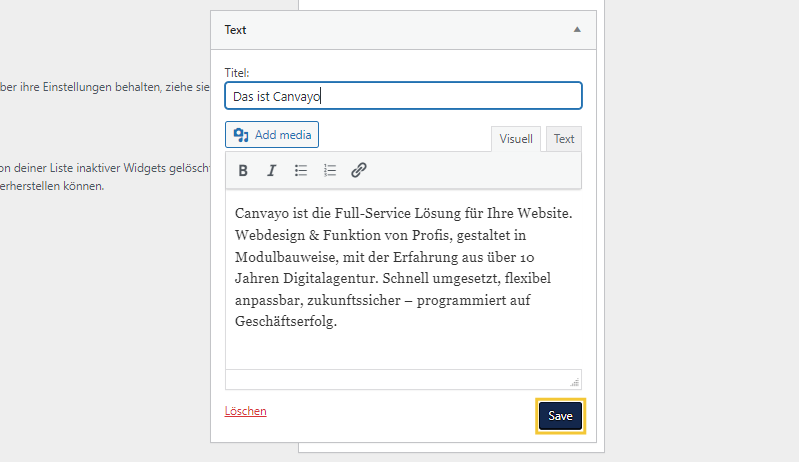Click the Text widget header title

click(236, 30)
